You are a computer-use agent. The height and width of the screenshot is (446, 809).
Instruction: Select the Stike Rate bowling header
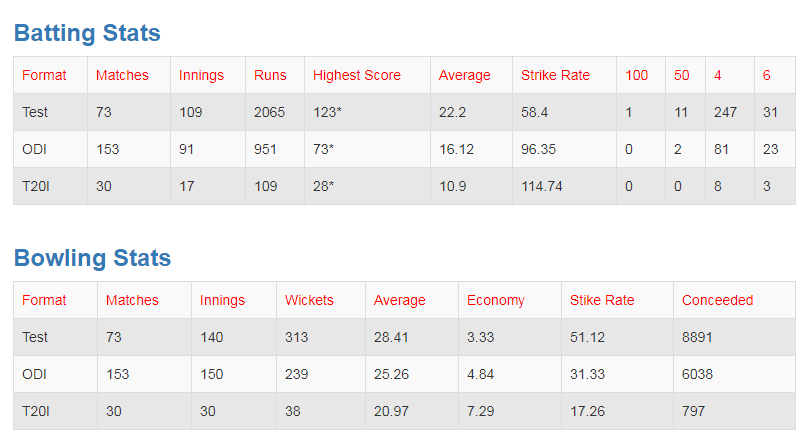coord(601,300)
